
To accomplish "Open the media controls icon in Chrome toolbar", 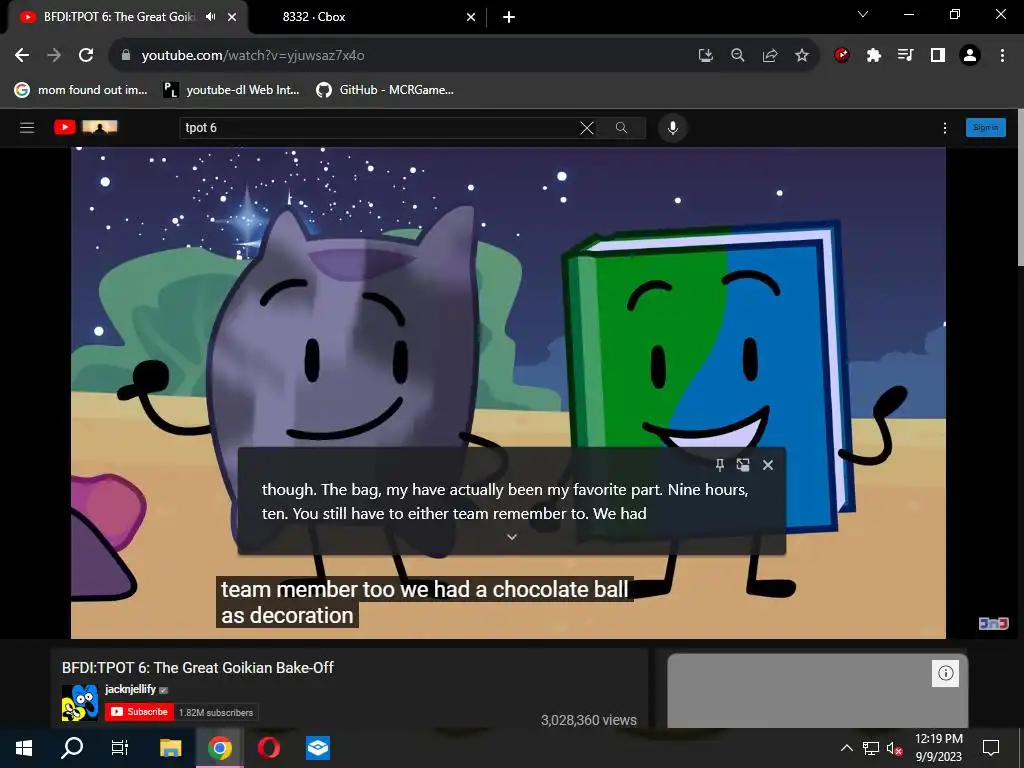I will (905, 56).
